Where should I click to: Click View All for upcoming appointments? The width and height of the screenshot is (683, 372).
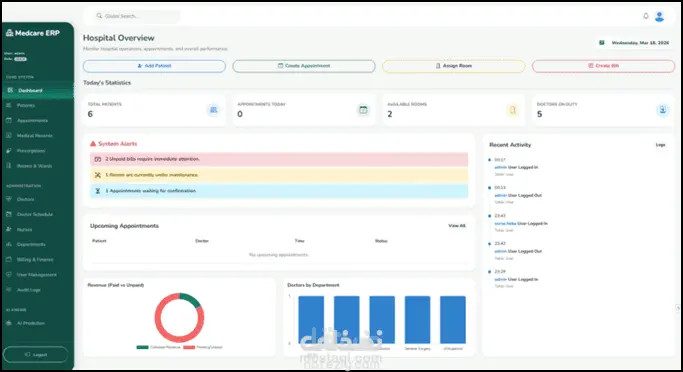tap(456, 226)
